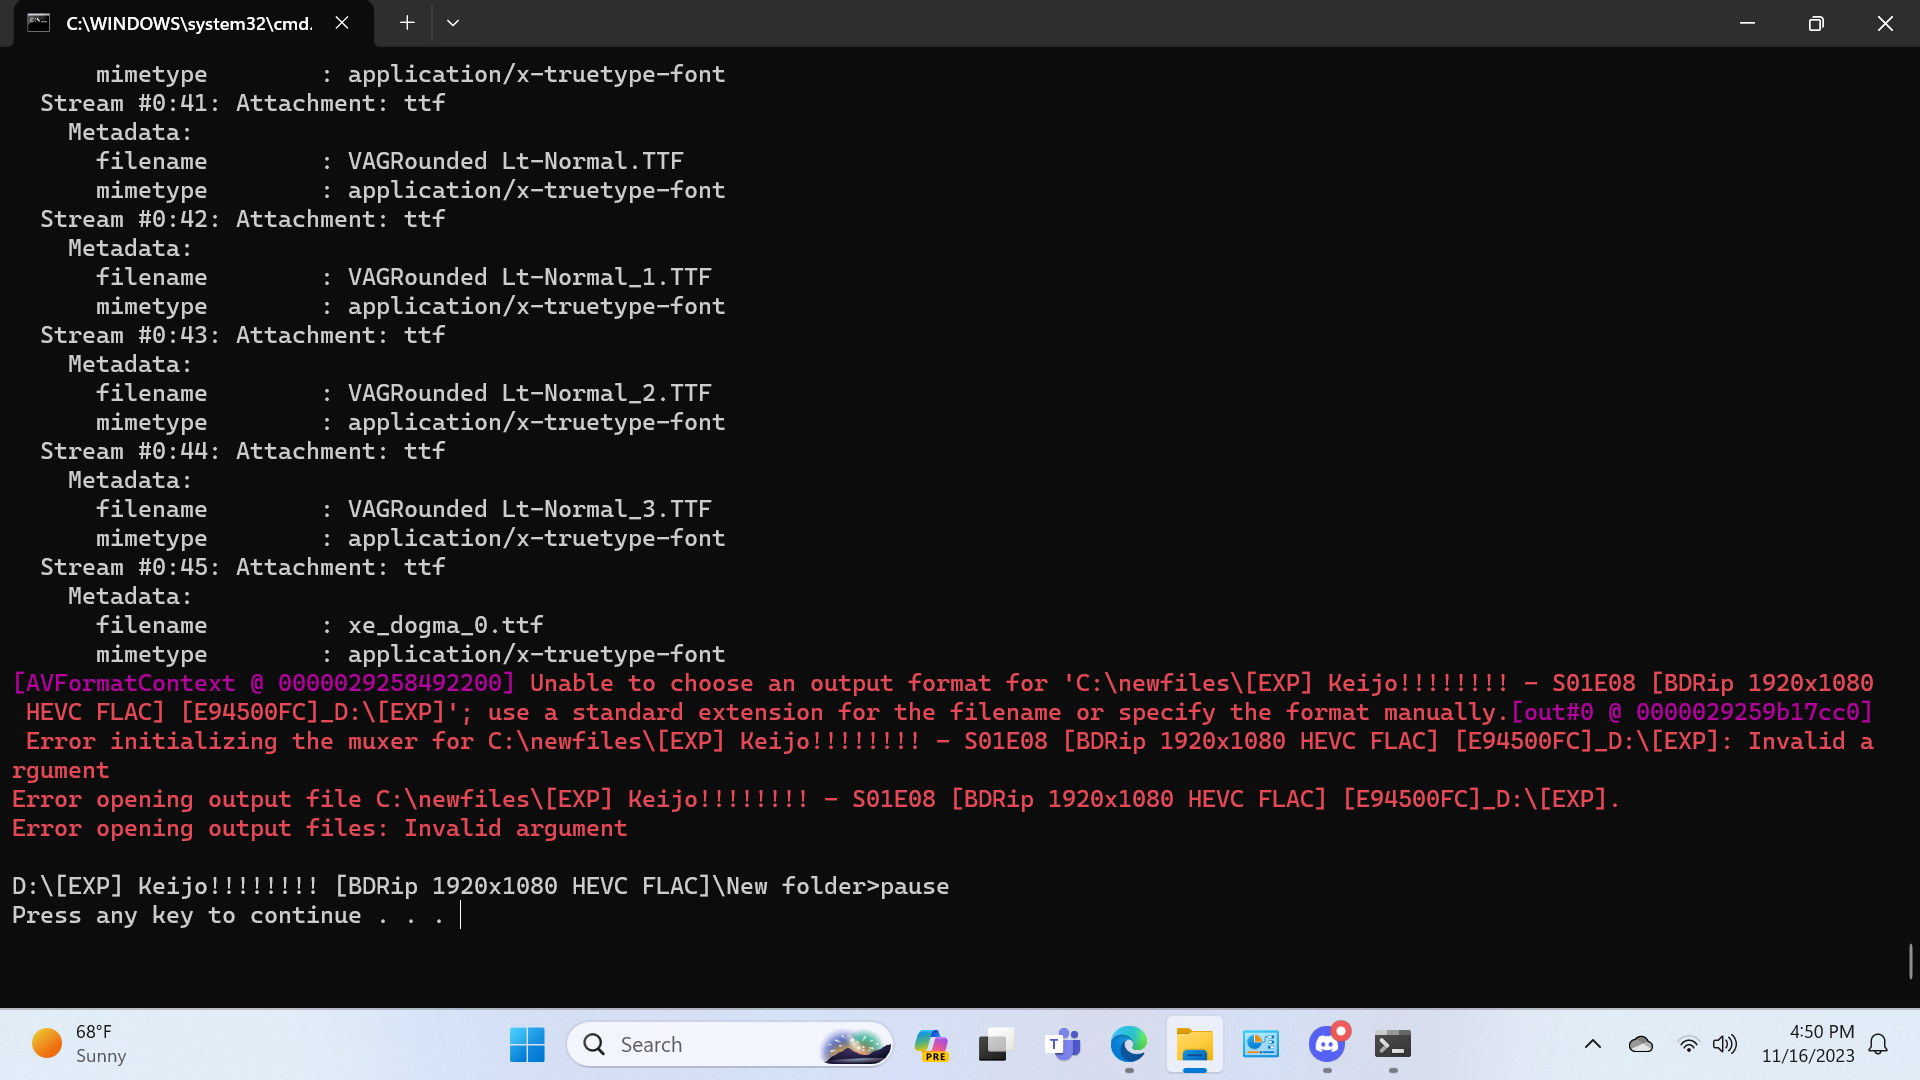Open the clock showing 4:50 PM
Viewport: 1920px width, 1080px height.
click(x=1807, y=1043)
